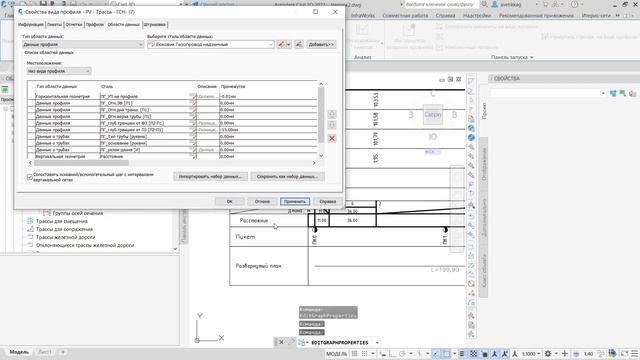Open the grid snap settings dropdown in the status bar
The height and width of the screenshot is (360, 640).
(x=373, y=353)
